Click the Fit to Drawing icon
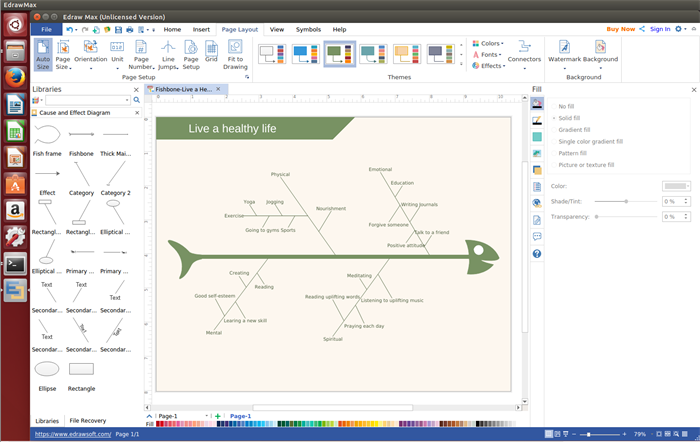This screenshot has height=442, width=700. click(236, 54)
